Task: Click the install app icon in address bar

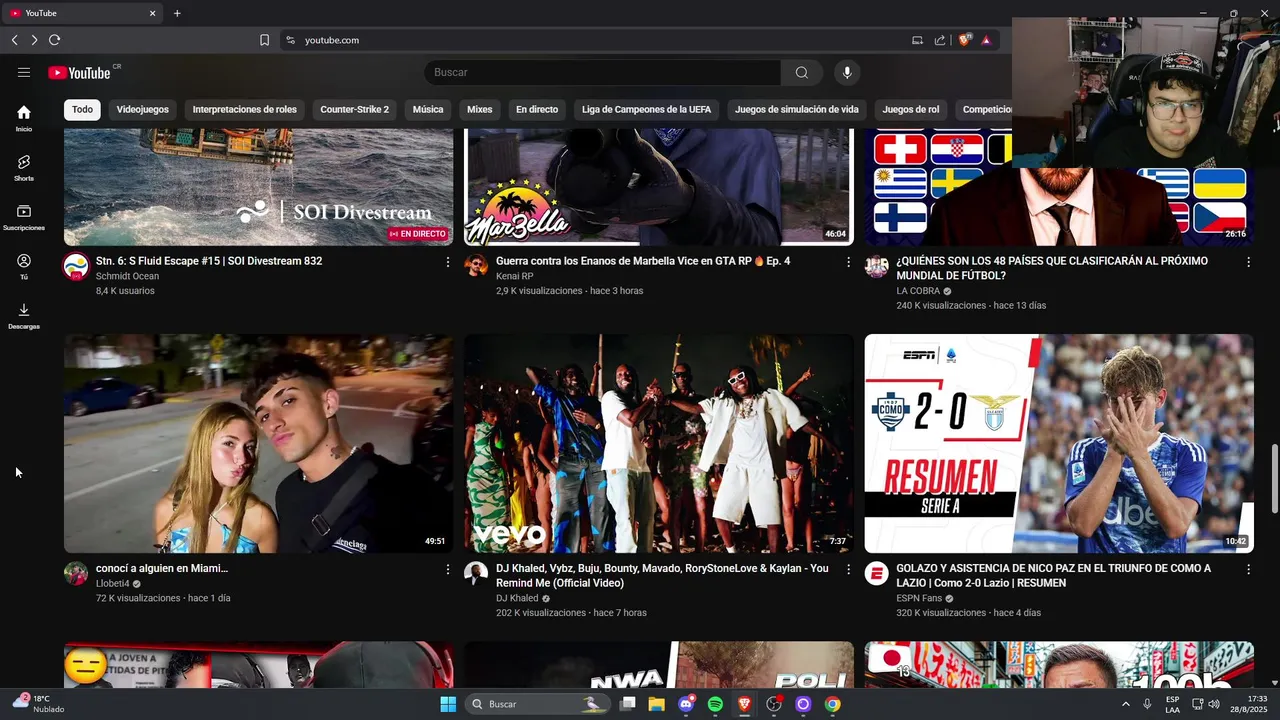Action: click(917, 40)
